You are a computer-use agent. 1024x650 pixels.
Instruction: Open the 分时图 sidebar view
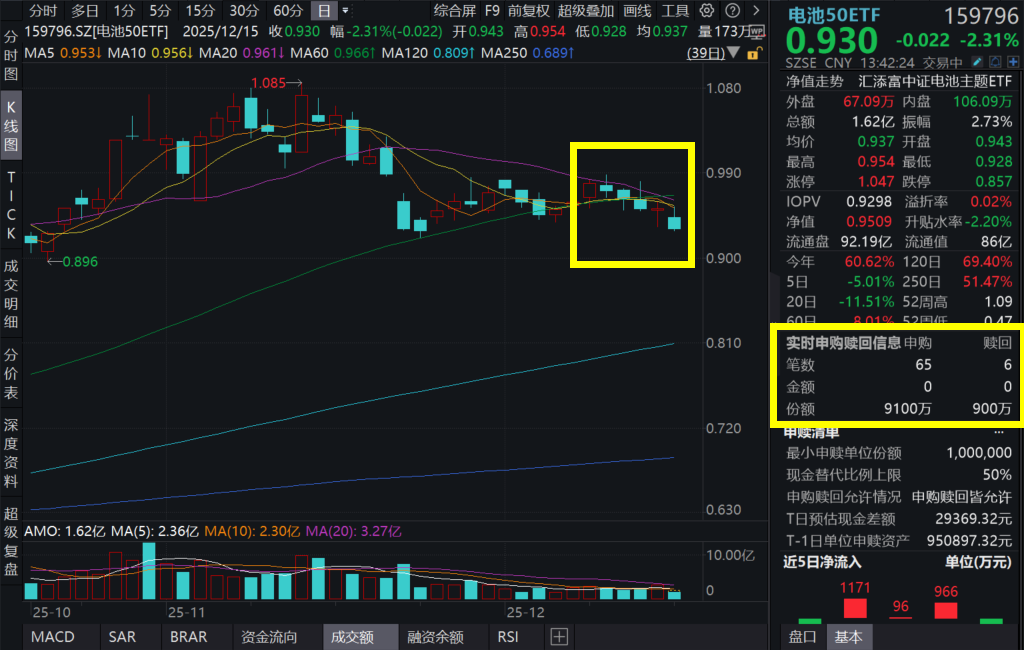[x=12, y=55]
